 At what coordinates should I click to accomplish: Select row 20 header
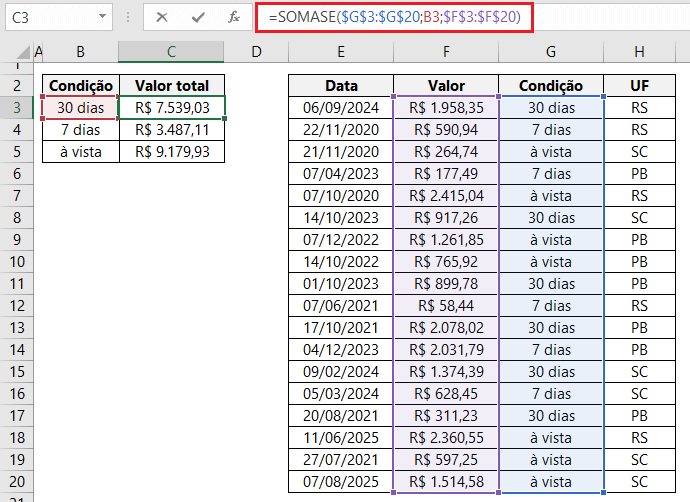pyautogui.click(x=17, y=481)
